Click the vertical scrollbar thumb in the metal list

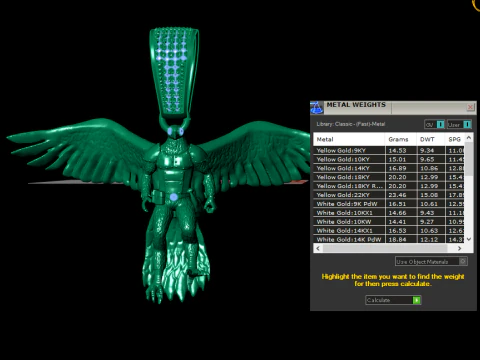coord(469,158)
